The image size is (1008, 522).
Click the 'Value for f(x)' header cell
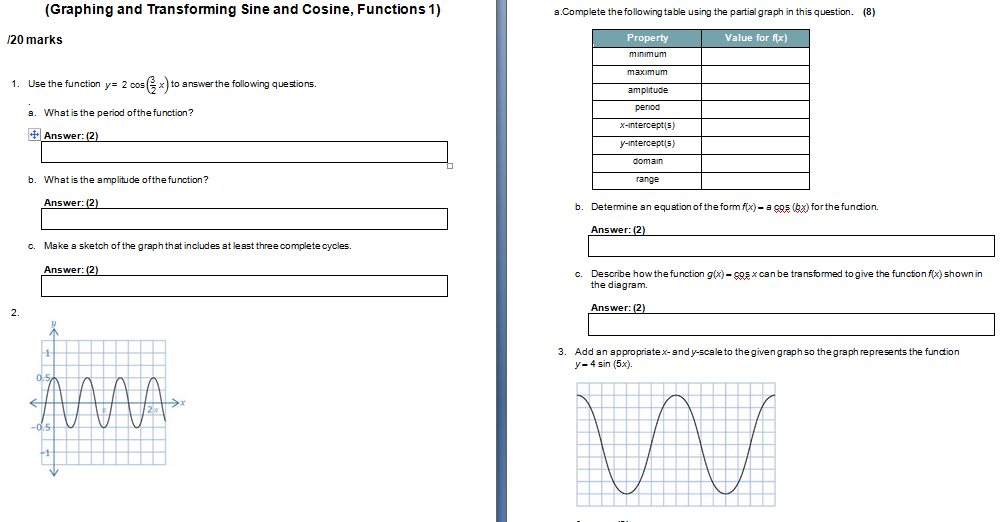(x=755, y=38)
